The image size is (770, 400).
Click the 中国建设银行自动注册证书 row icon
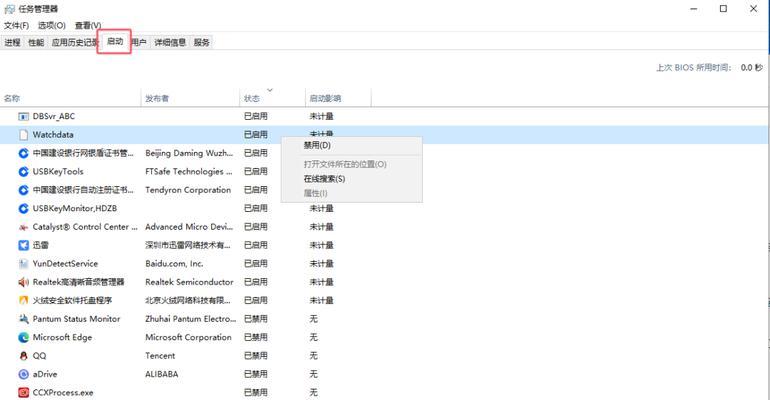(x=23, y=190)
